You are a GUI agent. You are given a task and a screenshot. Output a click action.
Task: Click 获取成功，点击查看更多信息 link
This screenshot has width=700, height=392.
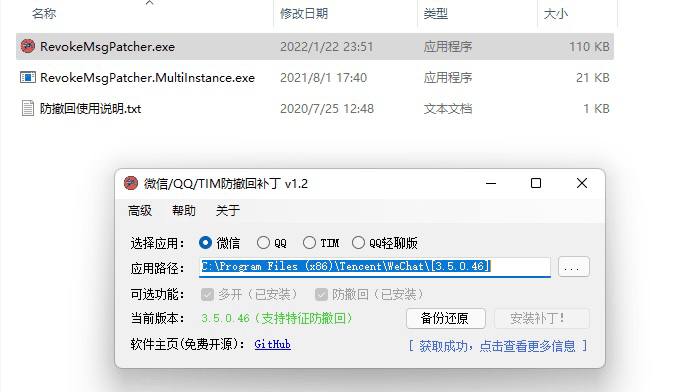(497, 346)
